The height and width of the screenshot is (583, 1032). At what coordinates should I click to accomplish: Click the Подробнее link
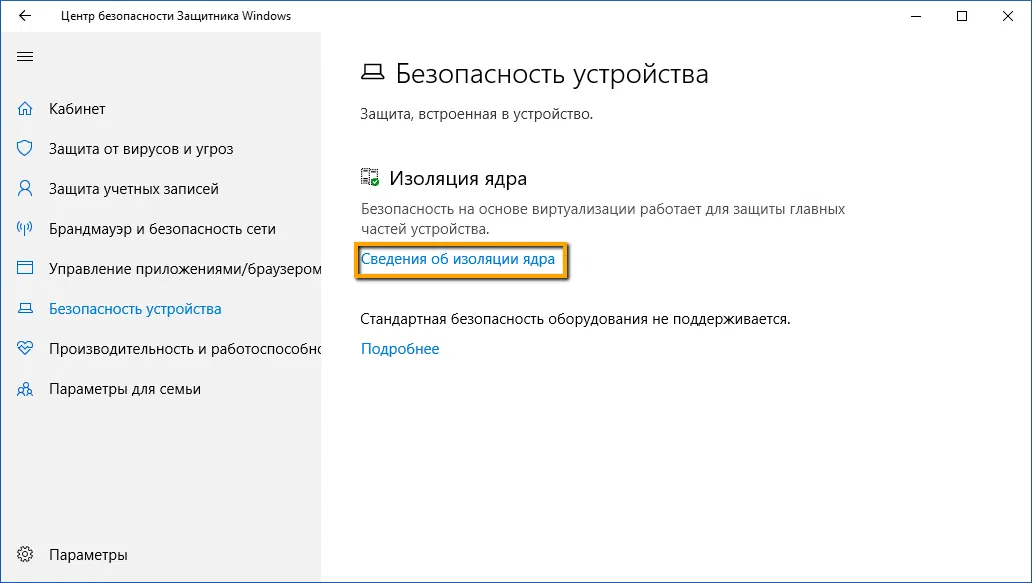400,349
